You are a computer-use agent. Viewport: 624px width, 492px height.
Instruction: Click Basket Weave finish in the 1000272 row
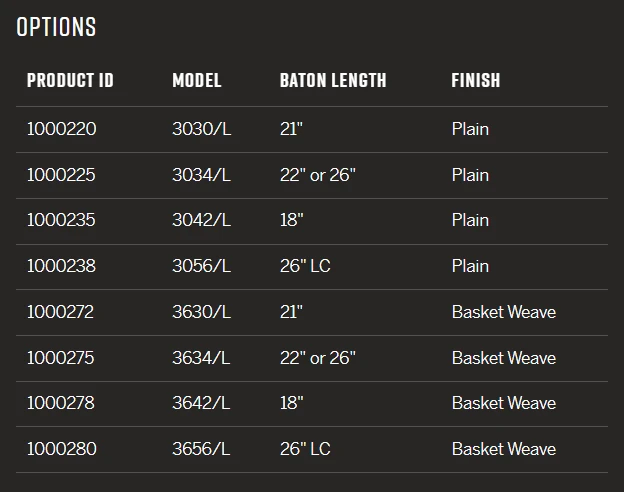pyautogui.click(x=503, y=312)
